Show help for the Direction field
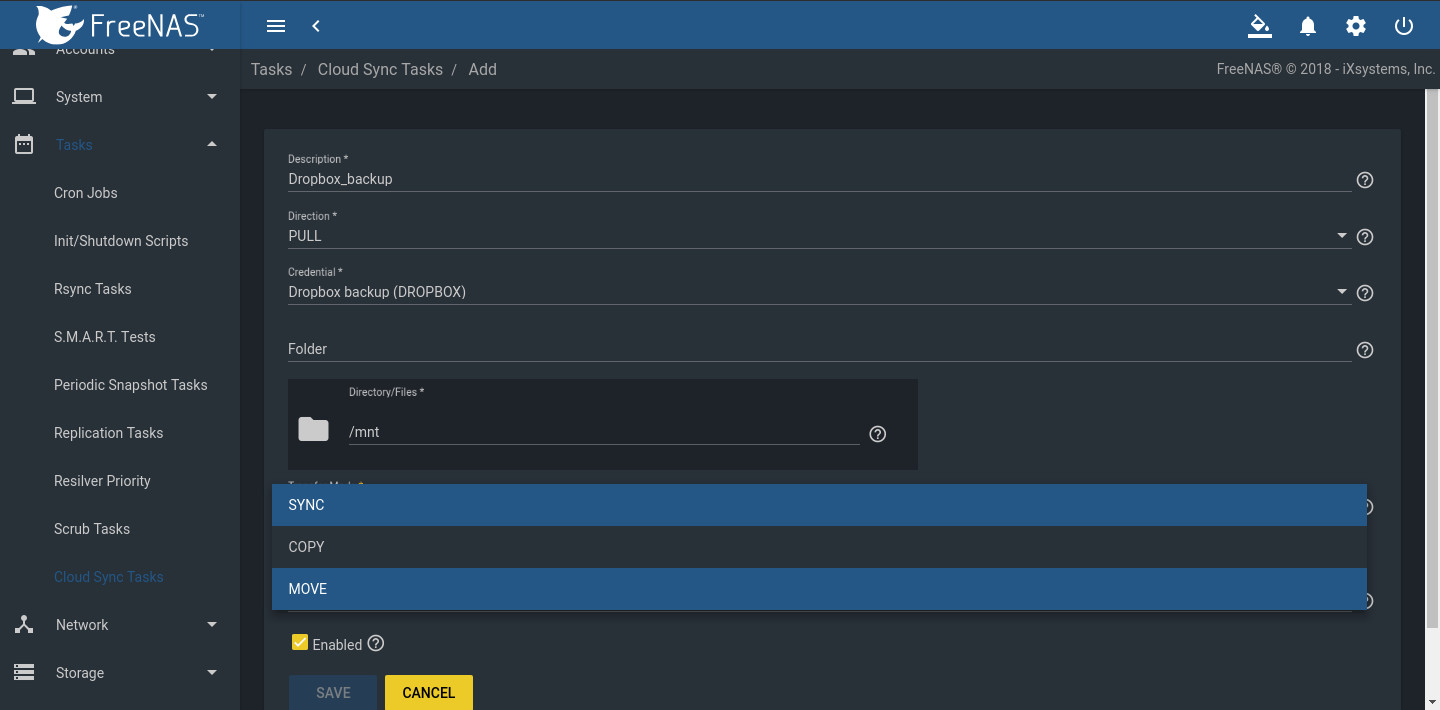 pyautogui.click(x=1365, y=237)
